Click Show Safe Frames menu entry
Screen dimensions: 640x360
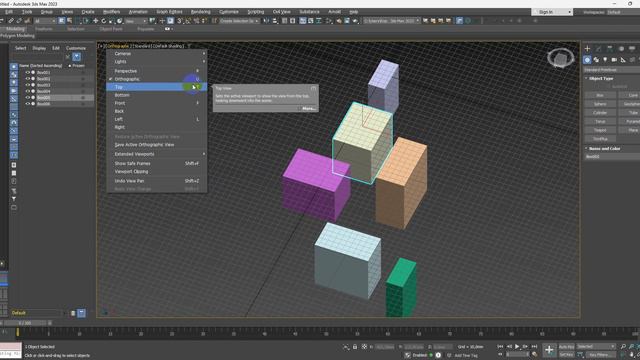(156, 163)
